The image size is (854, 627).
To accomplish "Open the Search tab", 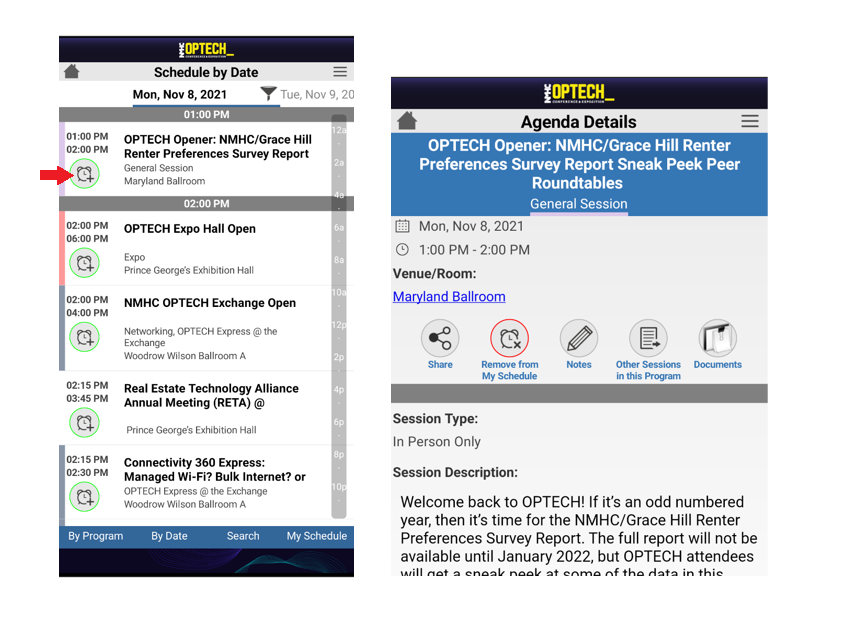I will (243, 536).
